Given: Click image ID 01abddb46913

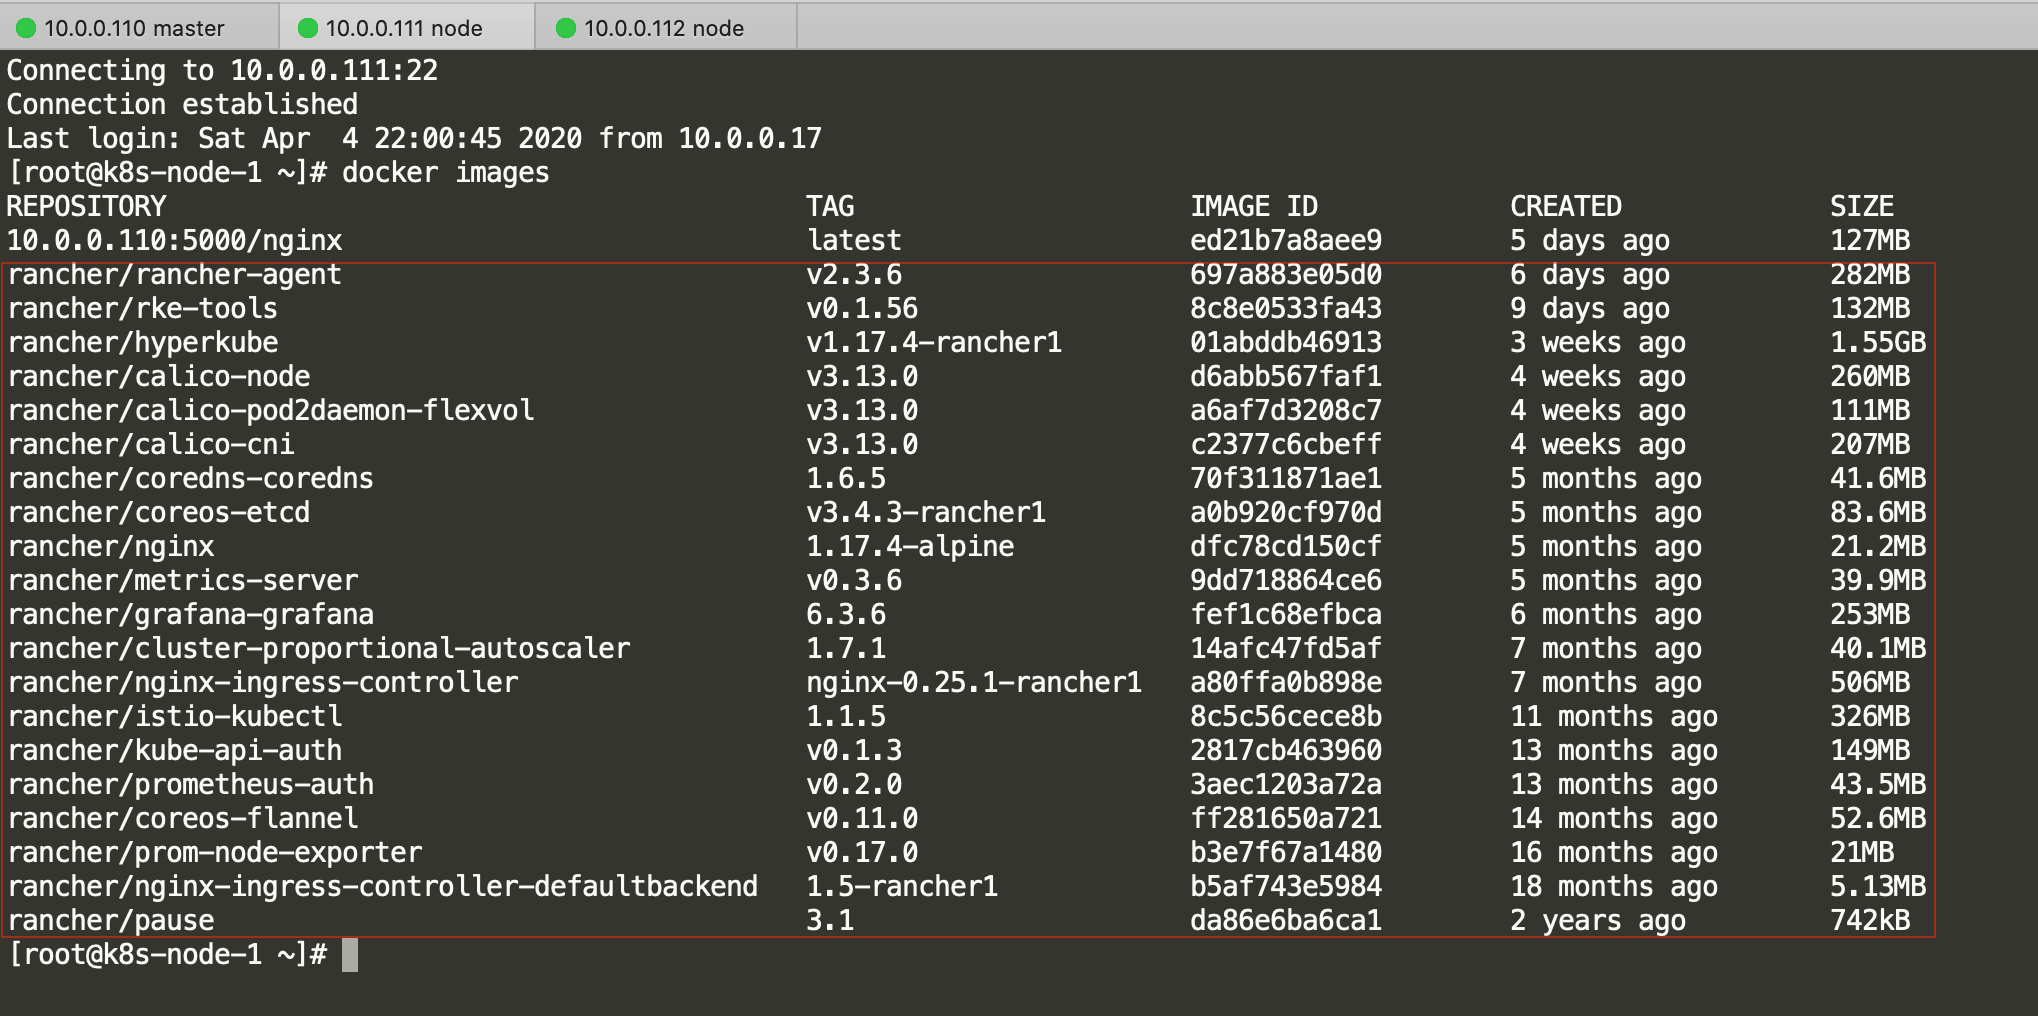Looking at the screenshot, I should [x=1286, y=343].
